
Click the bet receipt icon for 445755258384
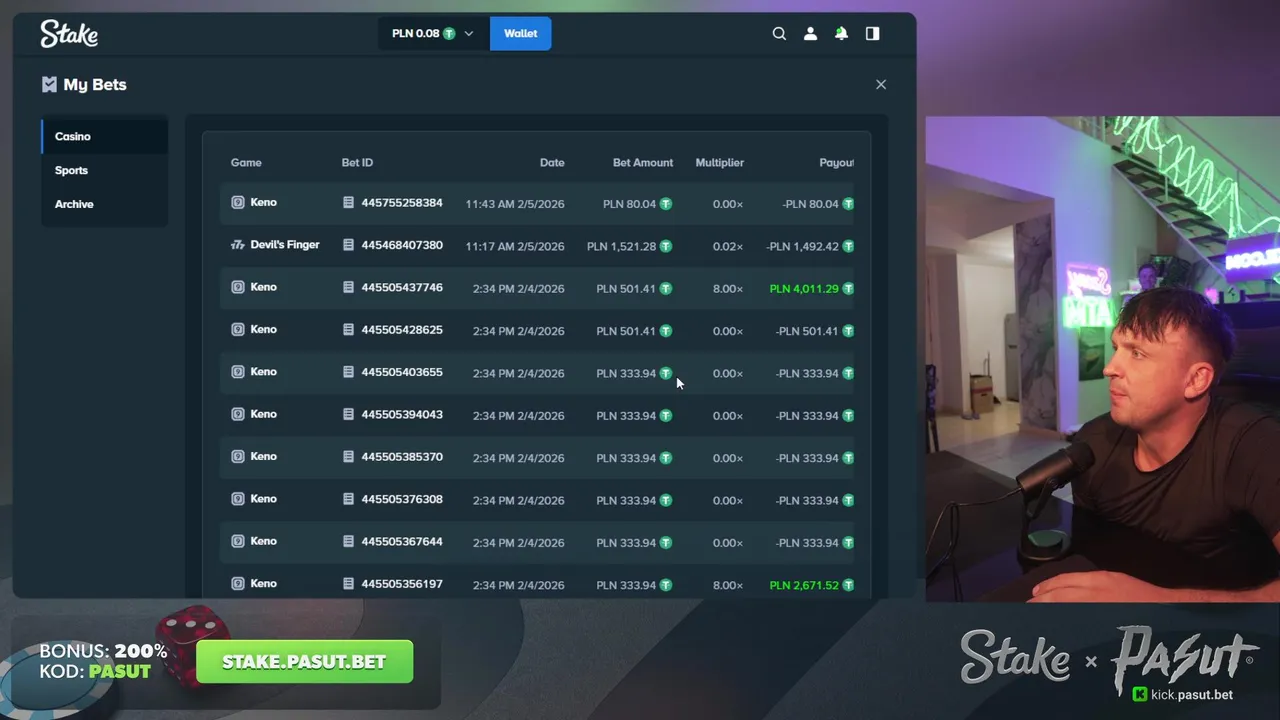pos(348,202)
